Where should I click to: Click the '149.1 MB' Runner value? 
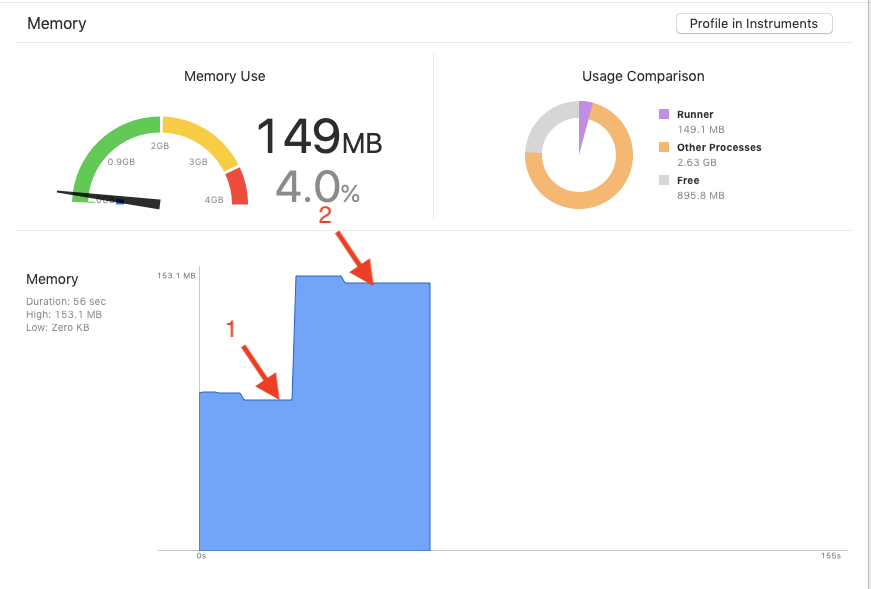point(700,129)
